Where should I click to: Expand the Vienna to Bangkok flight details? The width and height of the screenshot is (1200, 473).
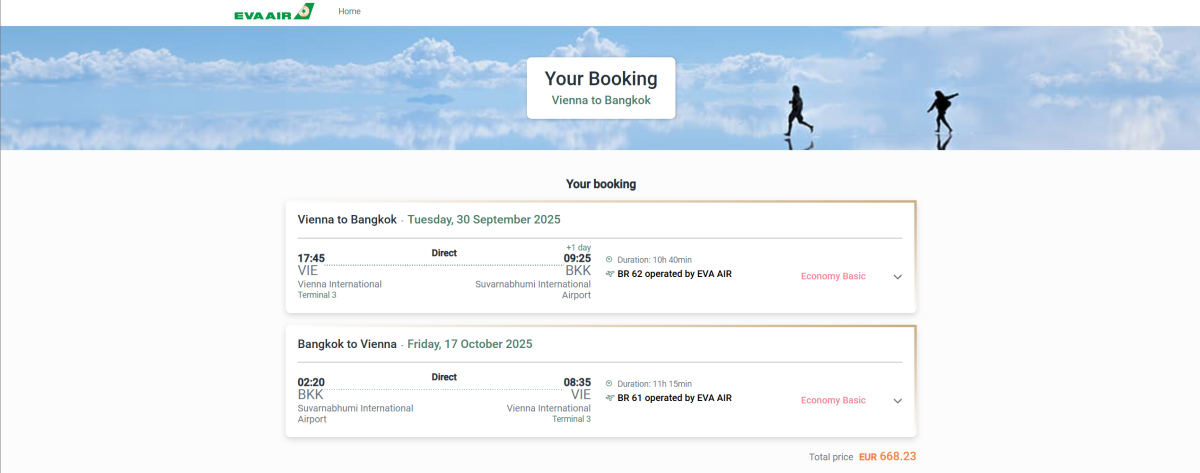point(897,277)
